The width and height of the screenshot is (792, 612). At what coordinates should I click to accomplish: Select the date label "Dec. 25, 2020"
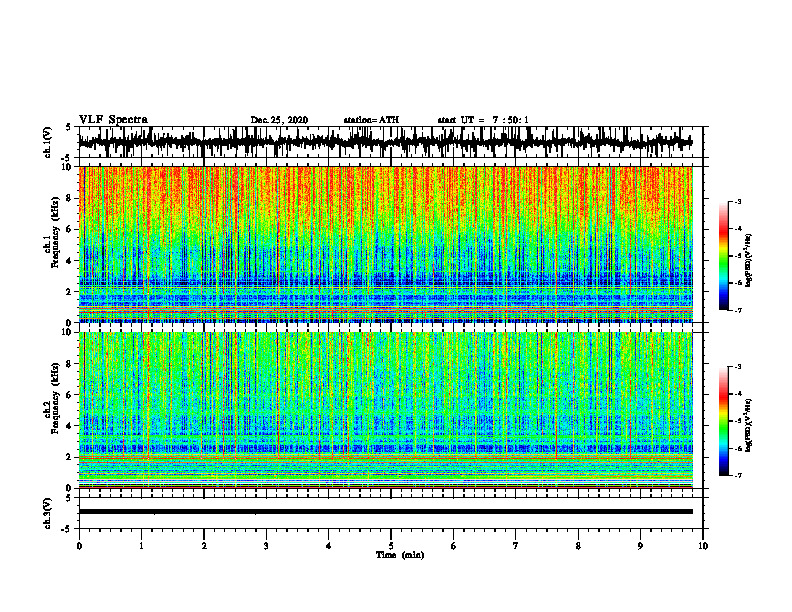[x=279, y=120]
